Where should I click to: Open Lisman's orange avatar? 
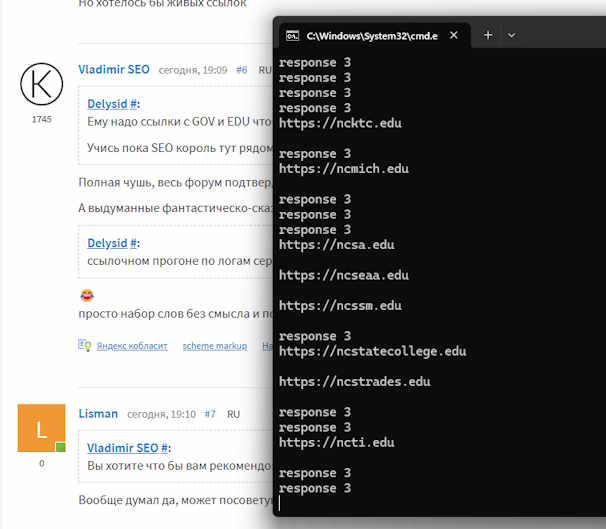(x=41, y=428)
